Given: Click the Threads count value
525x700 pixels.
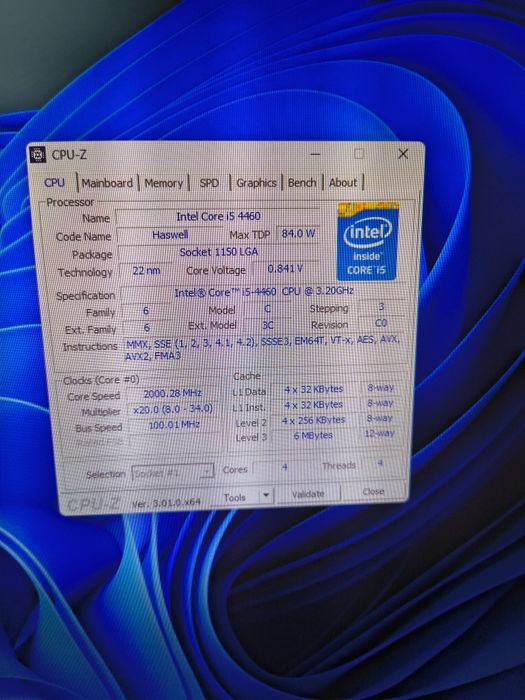Looking at the screenshot, I should pyautogui.click(x=380, y=463).
